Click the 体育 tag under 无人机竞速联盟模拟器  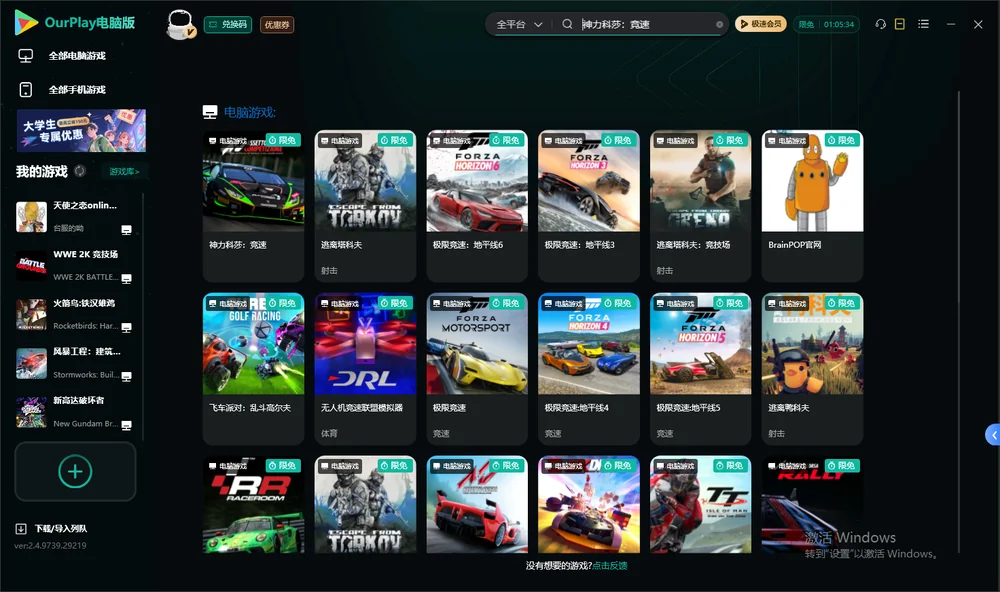pos(329,433)
